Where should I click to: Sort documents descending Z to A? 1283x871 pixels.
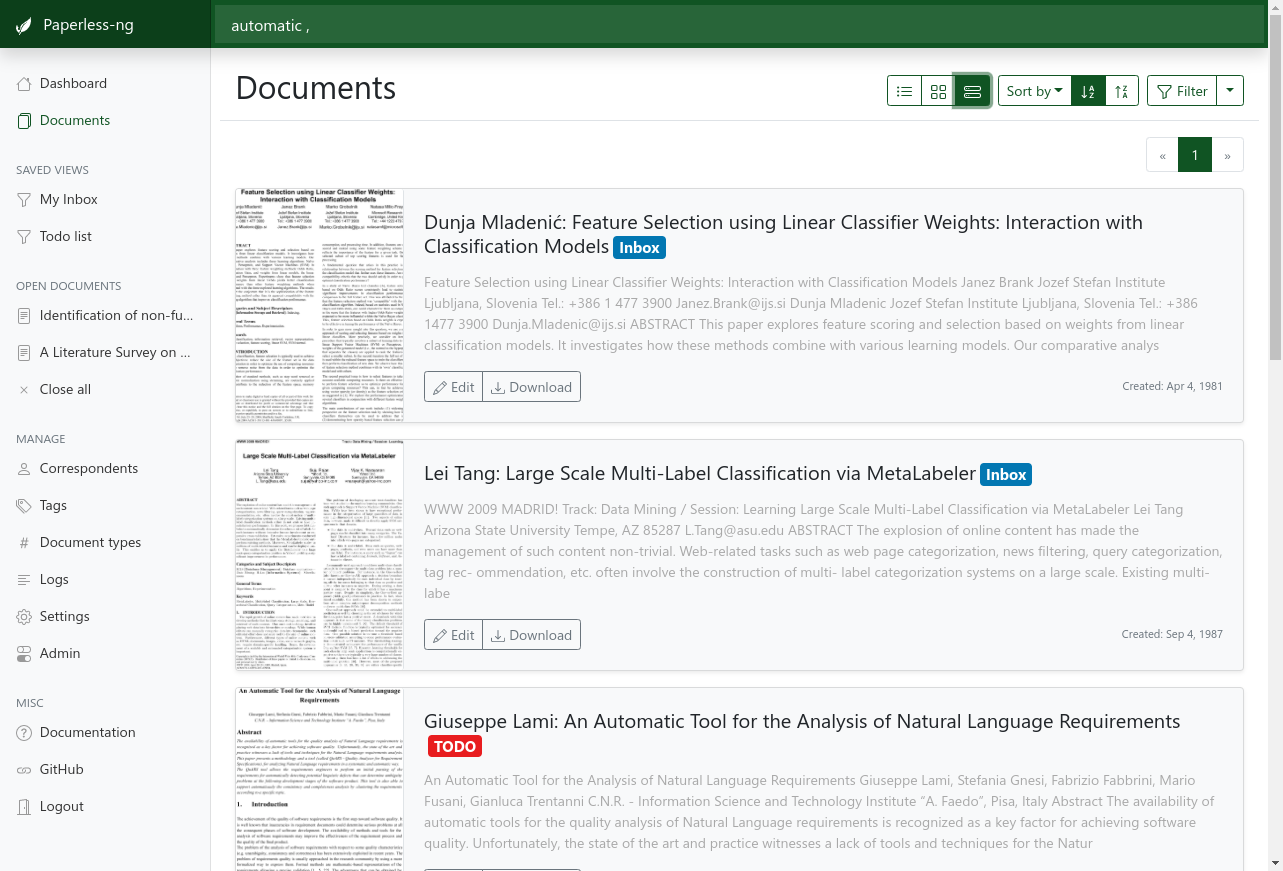pos(1122,91)
